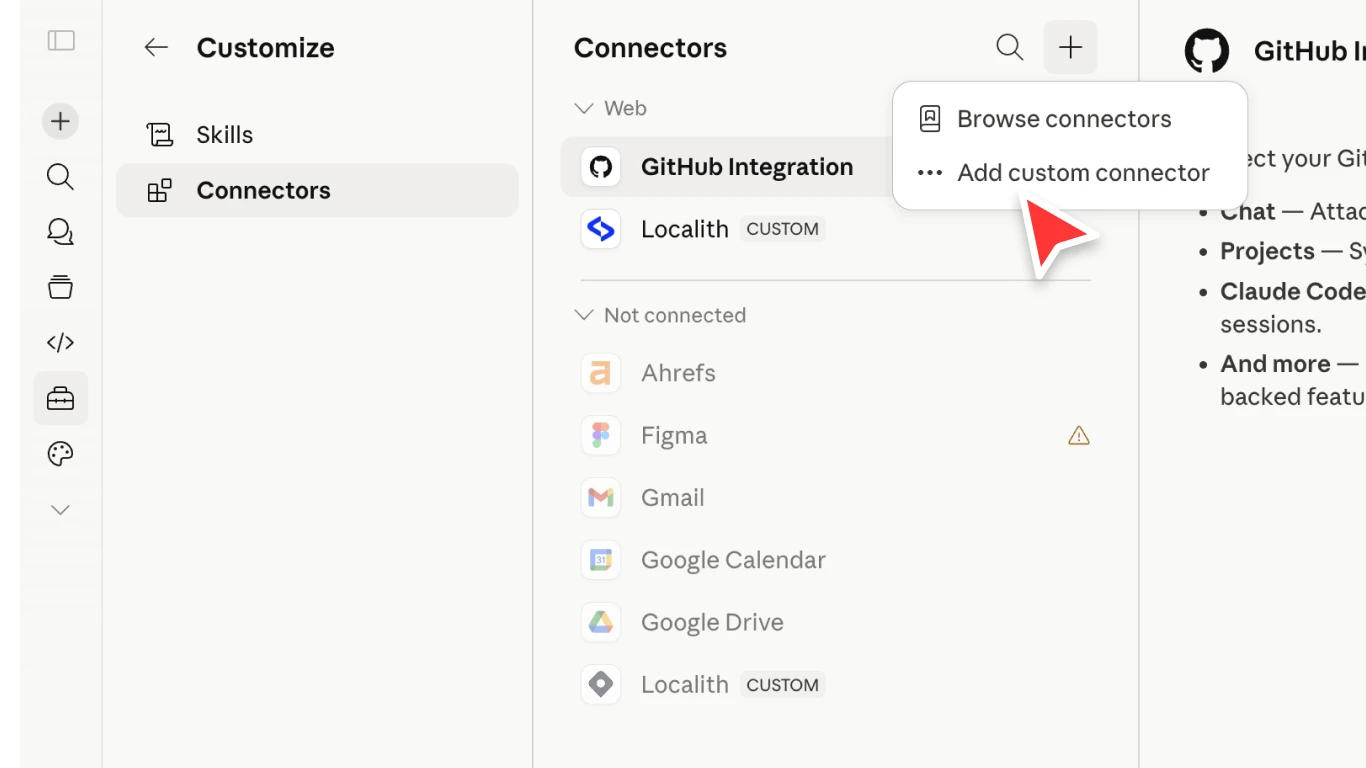Image resolution: width=1366 pixels, height=768 pixels.
Task: Choose Add custom connector from the menu
Action: [1084, 172]
